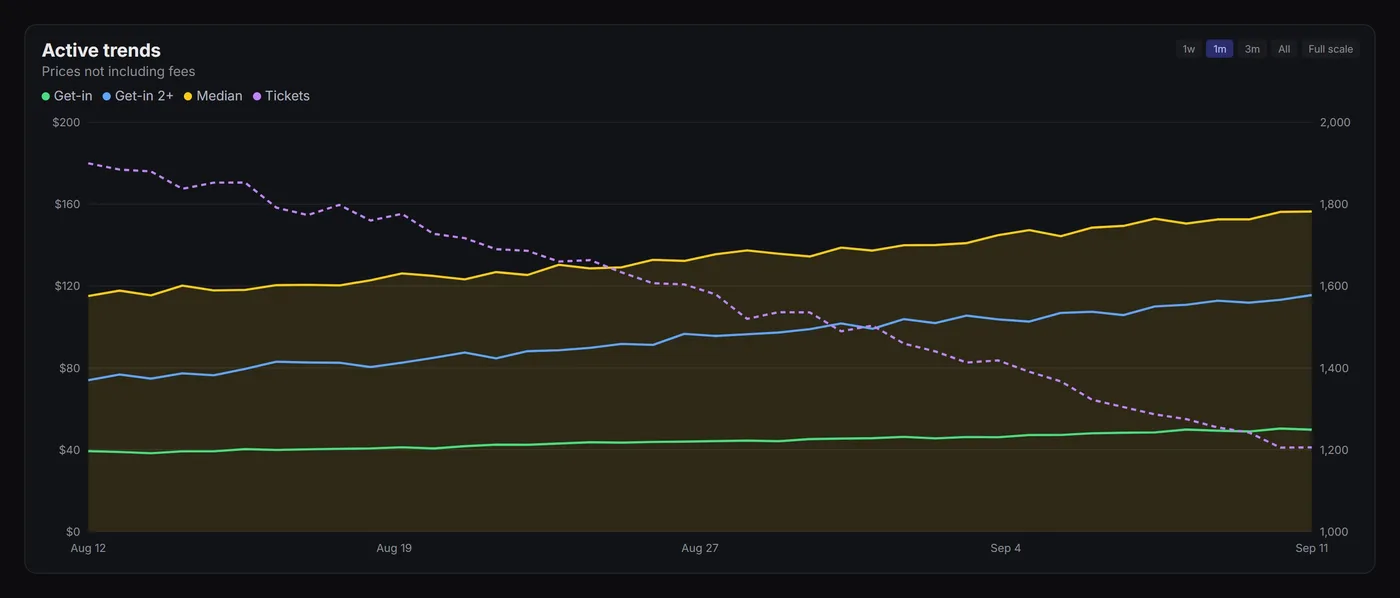Toggle the Get-in legend series

67,96
